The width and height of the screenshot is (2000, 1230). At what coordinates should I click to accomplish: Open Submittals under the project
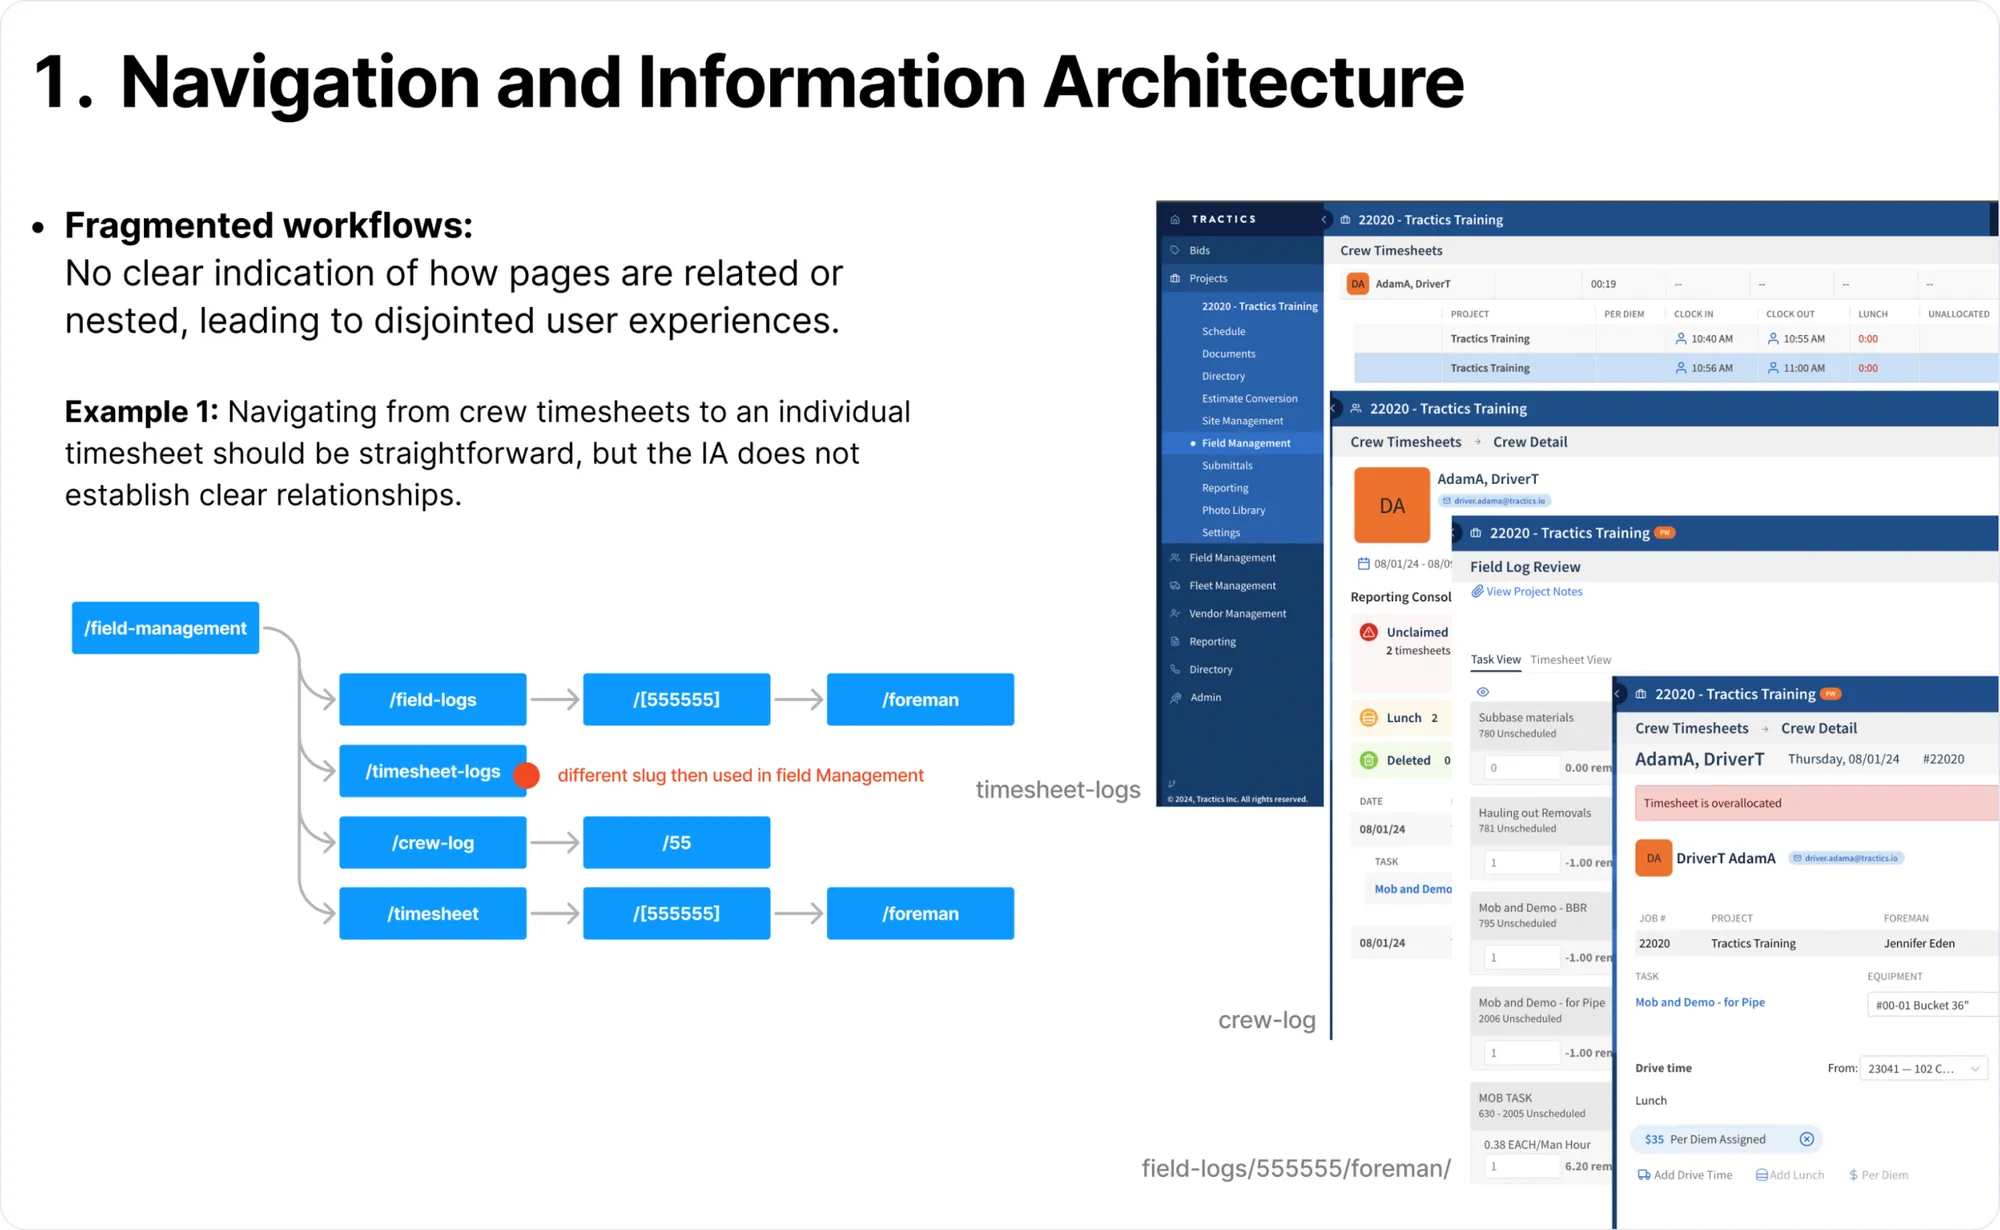[1227, 466]
